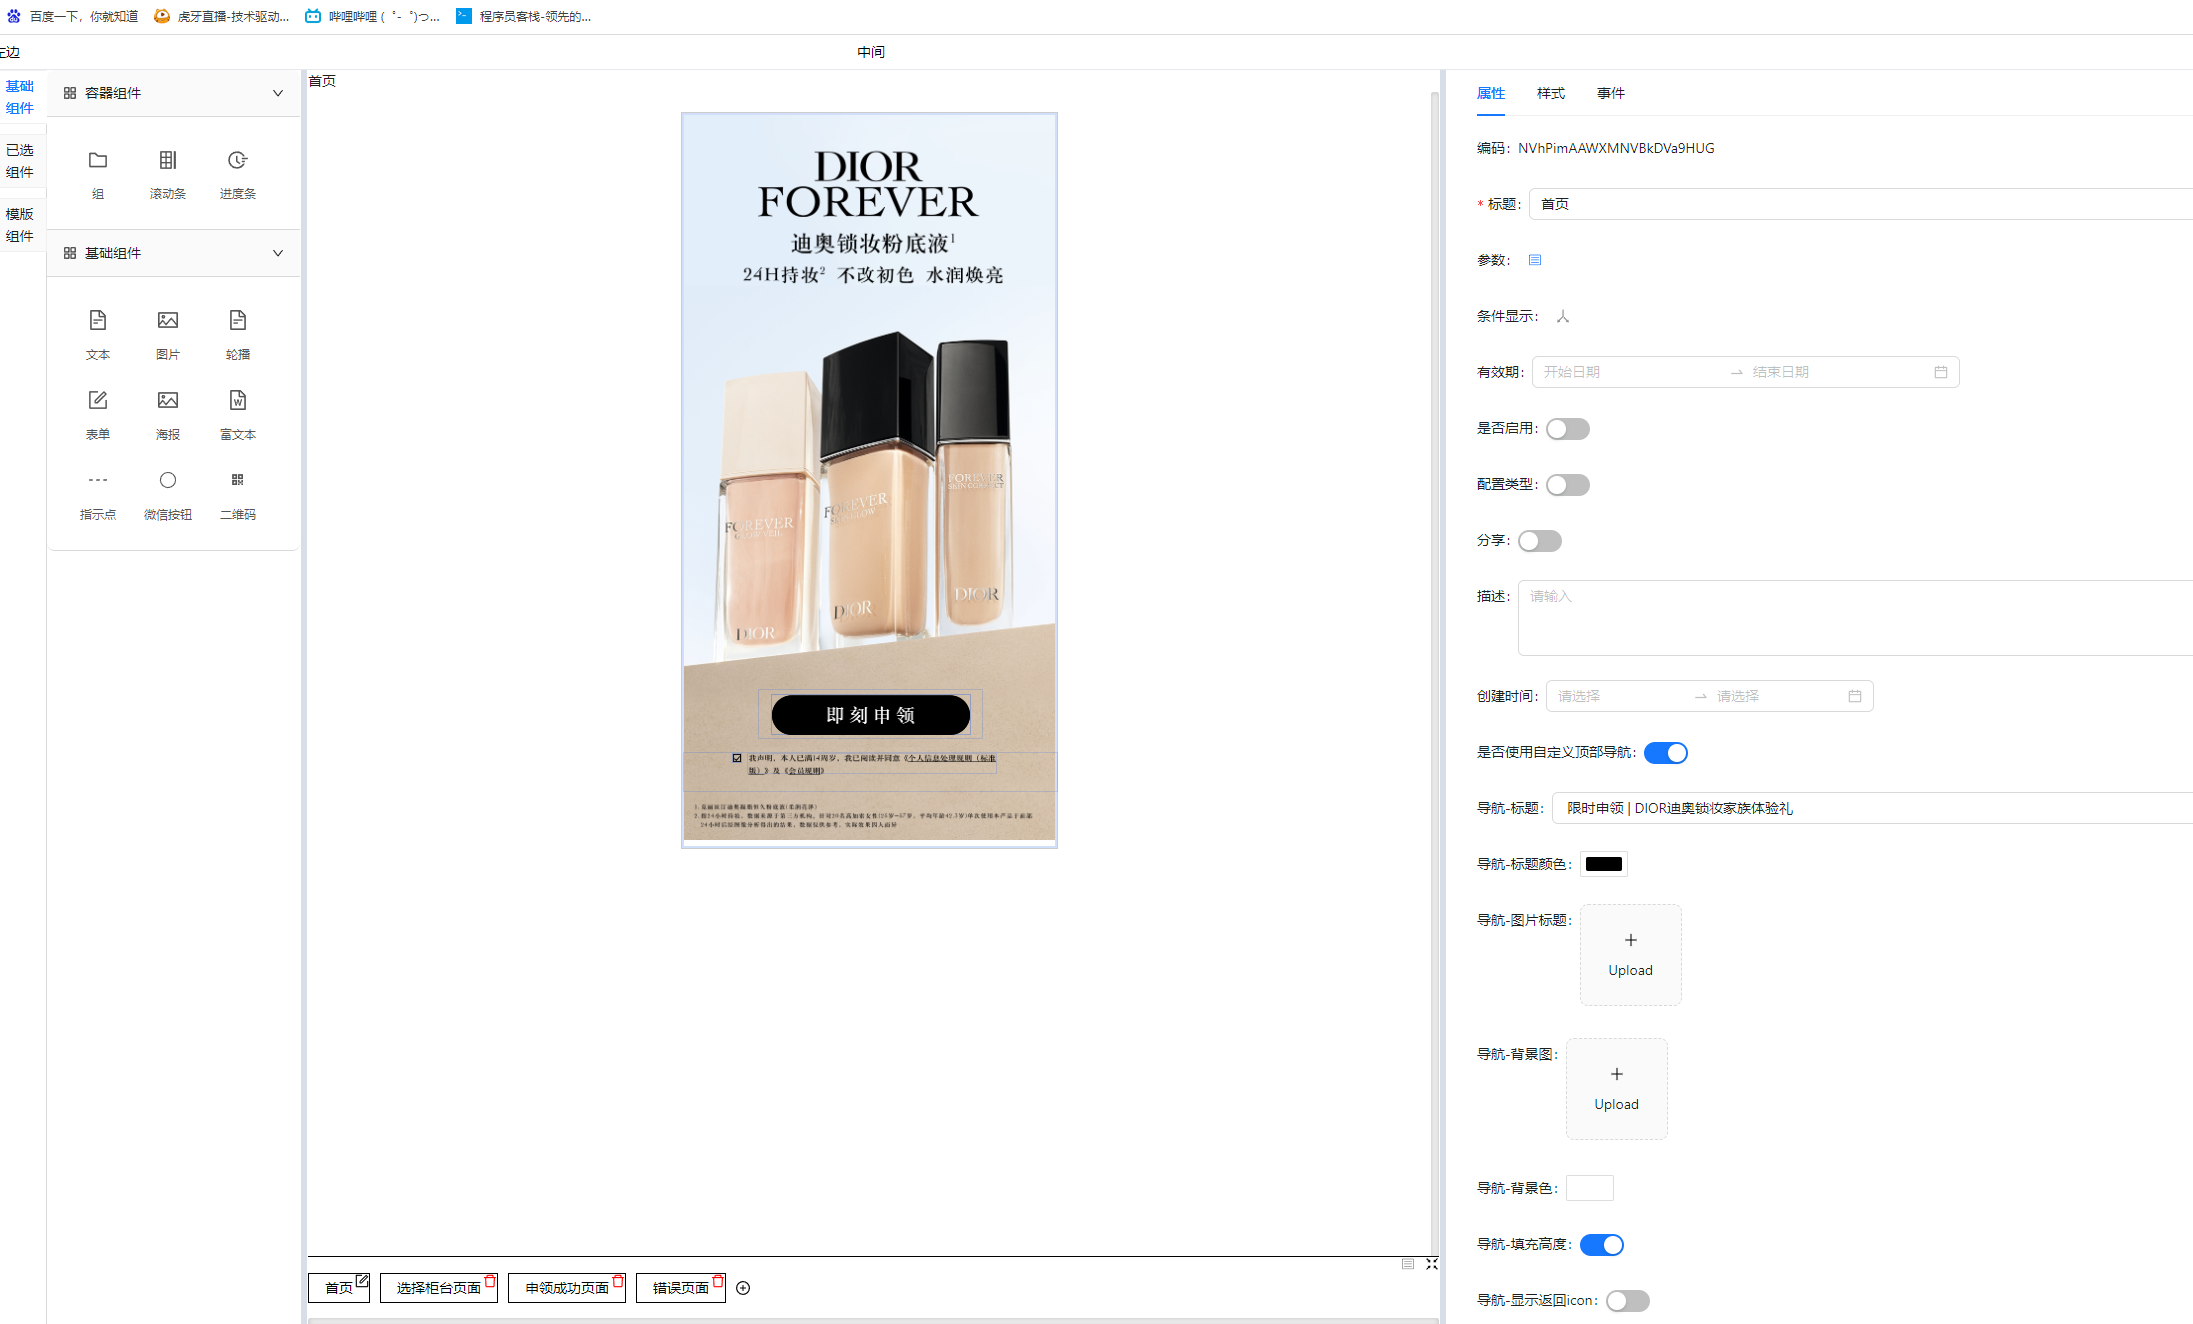The height and width of the screenshot is (1324, 2193).
Task: Open the 条件显示 condition icon
Action: pos(1563,316)
